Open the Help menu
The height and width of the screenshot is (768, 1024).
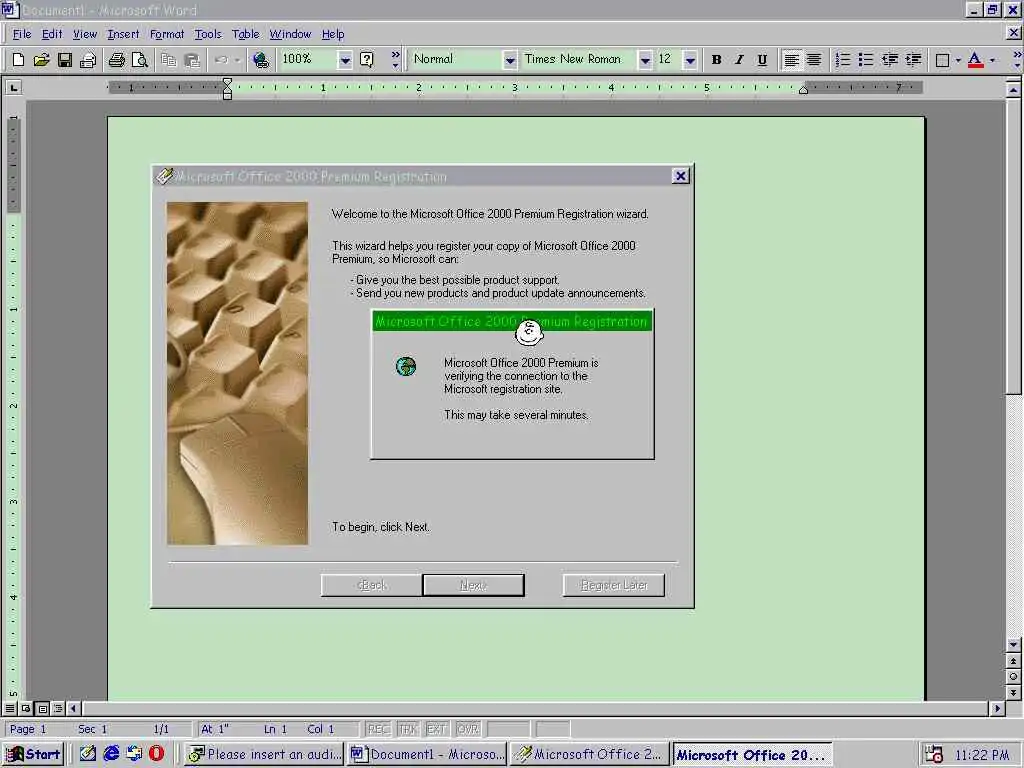pos(332,34)
